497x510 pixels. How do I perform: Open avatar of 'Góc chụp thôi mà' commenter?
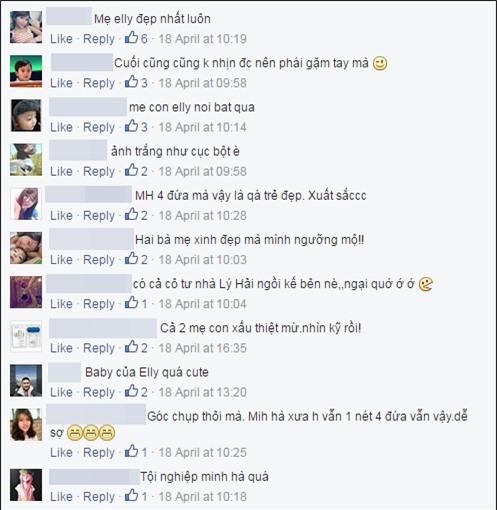[26, 425]
